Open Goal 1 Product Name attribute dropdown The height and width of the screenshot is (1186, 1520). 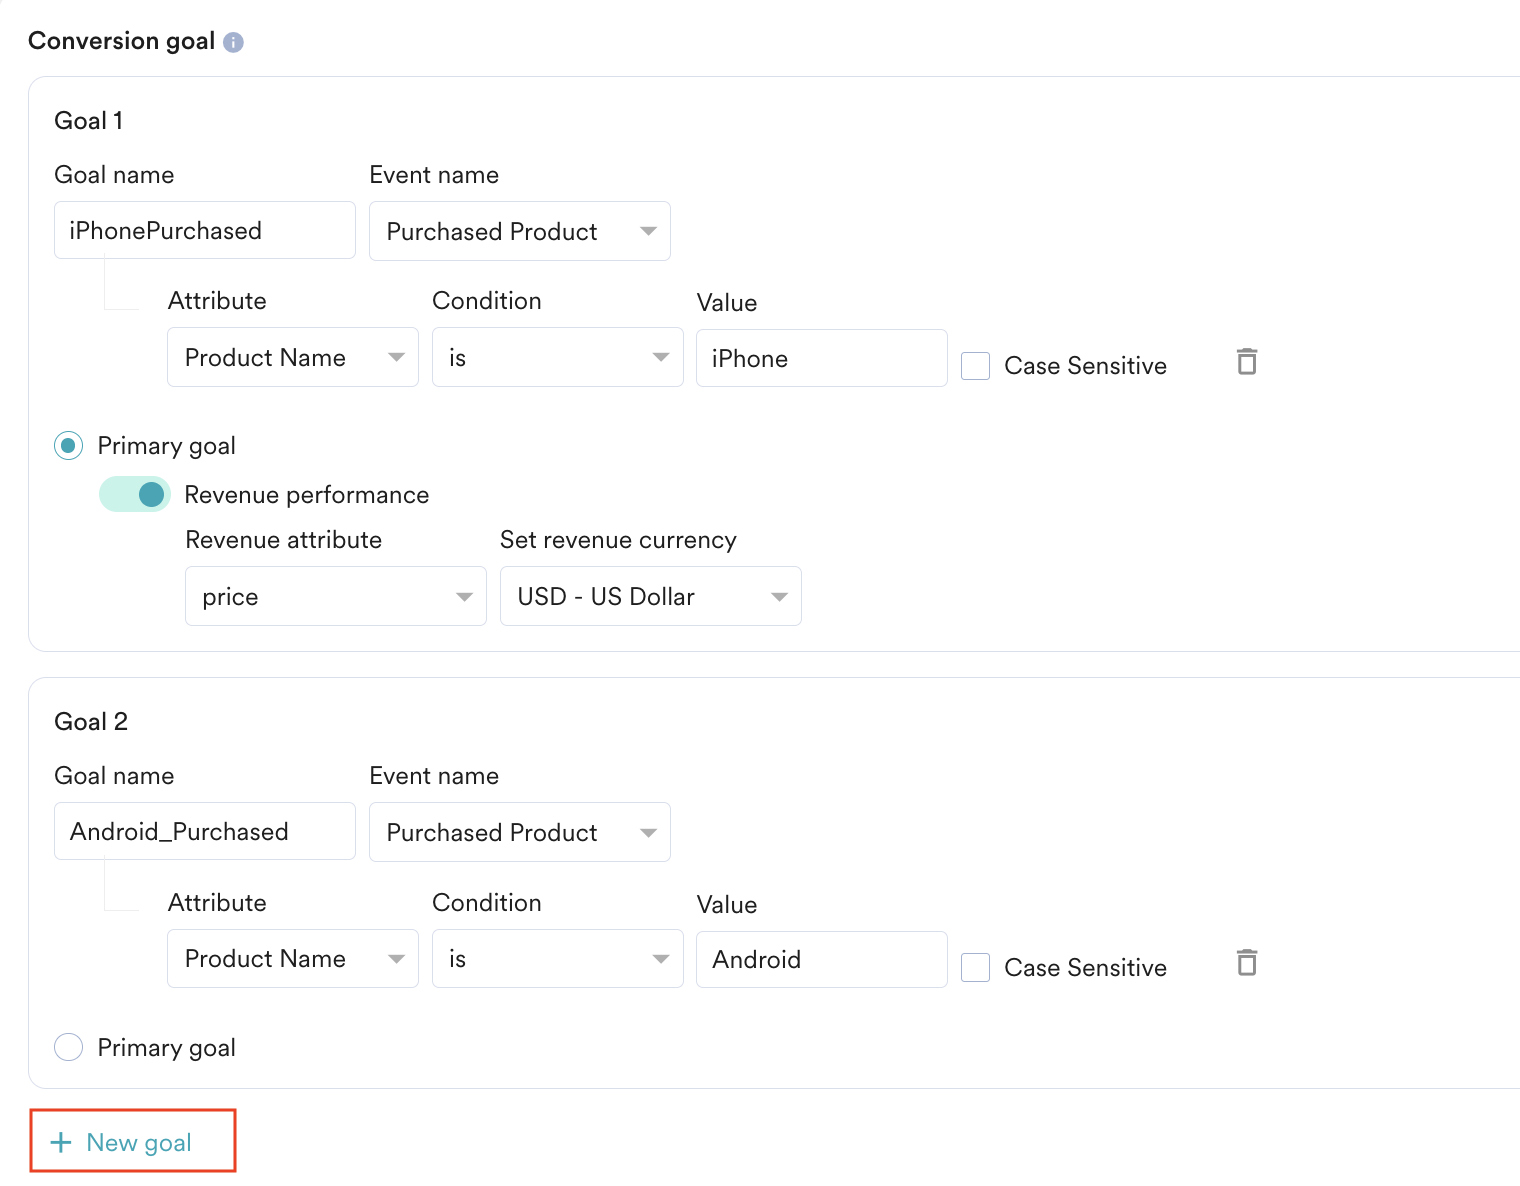click(x=292, y=357)
